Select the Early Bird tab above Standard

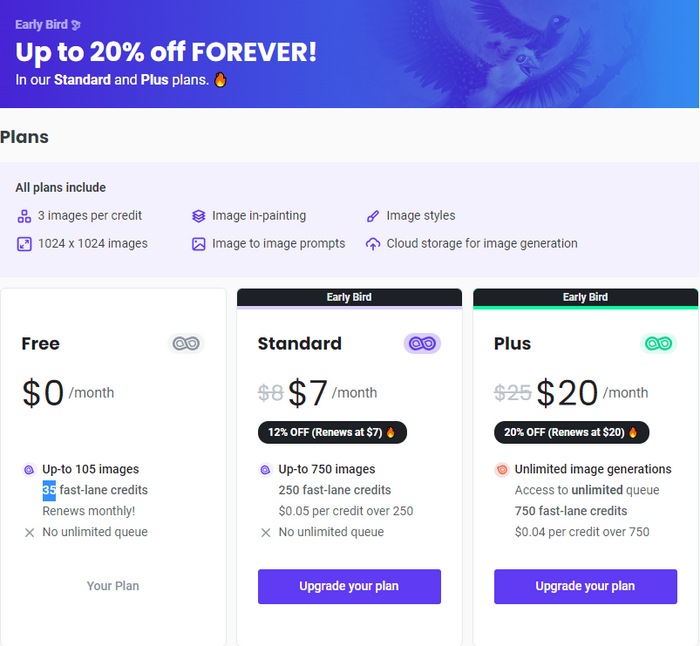click(x=349, y=297)
